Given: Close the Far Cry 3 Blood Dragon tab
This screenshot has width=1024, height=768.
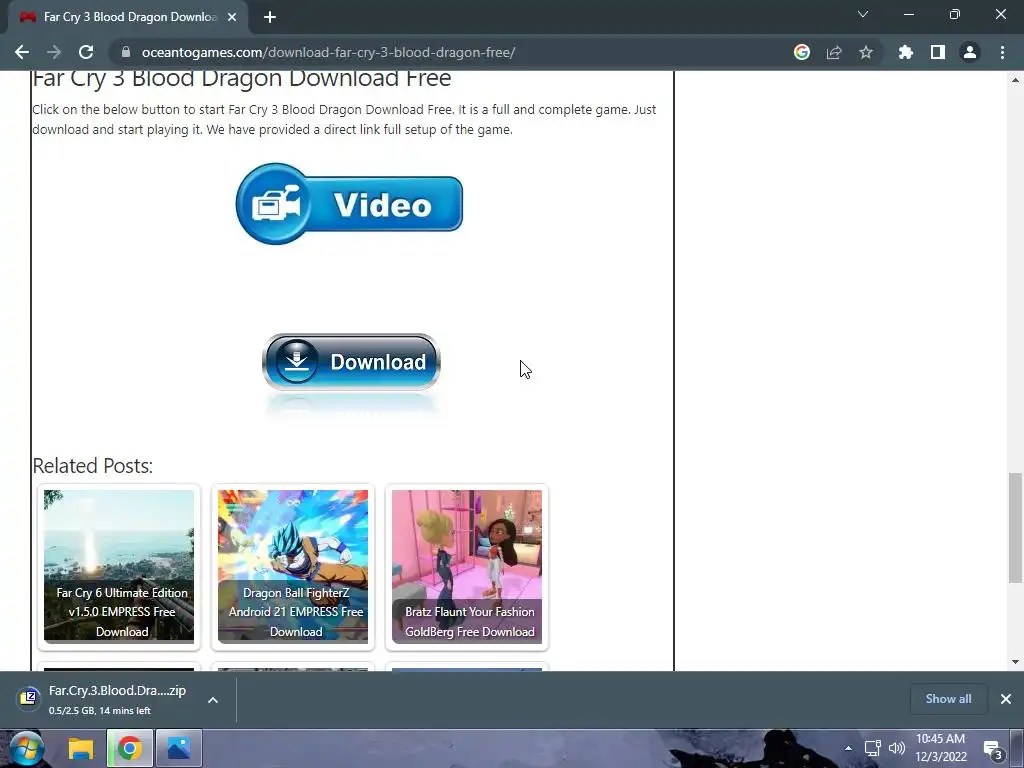Looking at the screenshot, I should pyautogui.click(x=232, y=17).
